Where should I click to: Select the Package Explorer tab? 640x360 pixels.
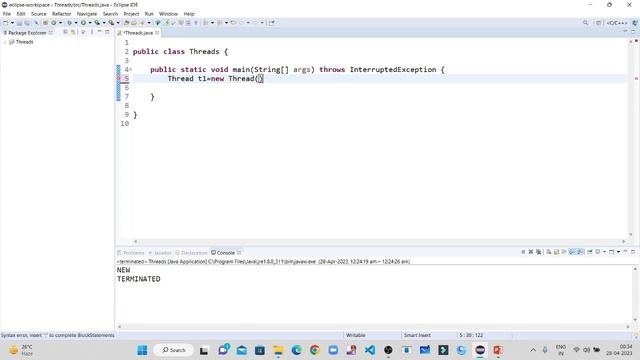pos(27,33)
